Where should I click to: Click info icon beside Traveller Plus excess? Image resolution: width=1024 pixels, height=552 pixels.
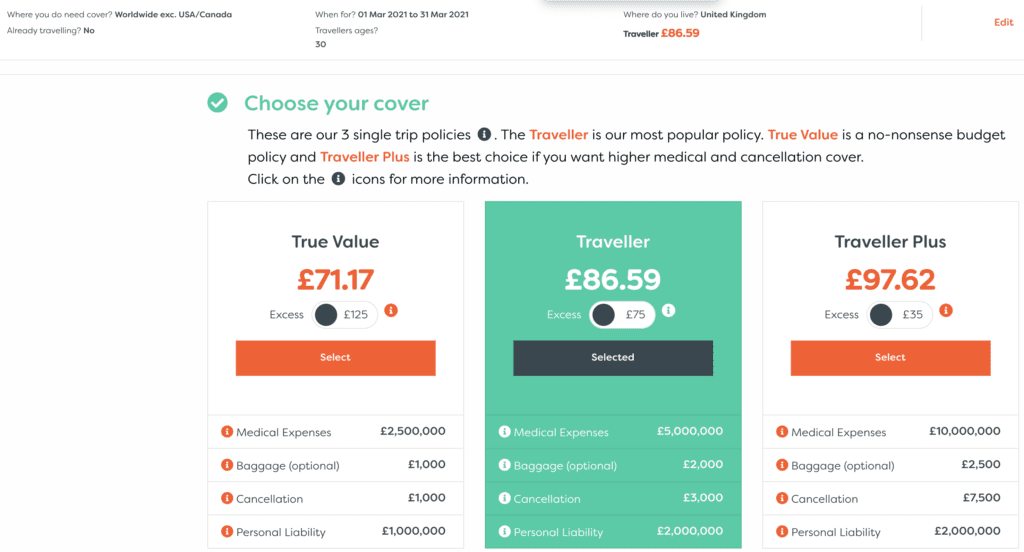coord(946,311)
